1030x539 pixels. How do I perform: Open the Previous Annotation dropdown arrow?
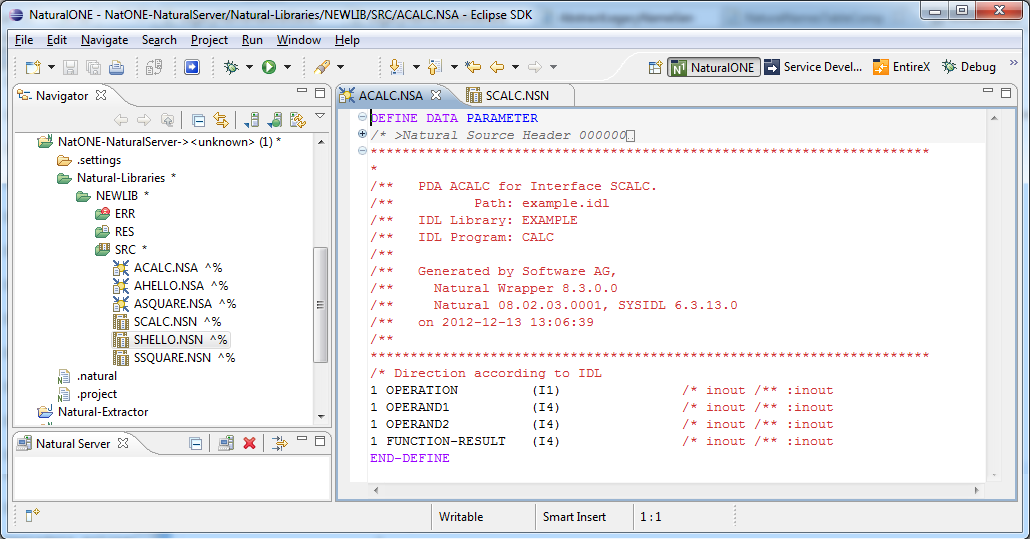(454, 67)
